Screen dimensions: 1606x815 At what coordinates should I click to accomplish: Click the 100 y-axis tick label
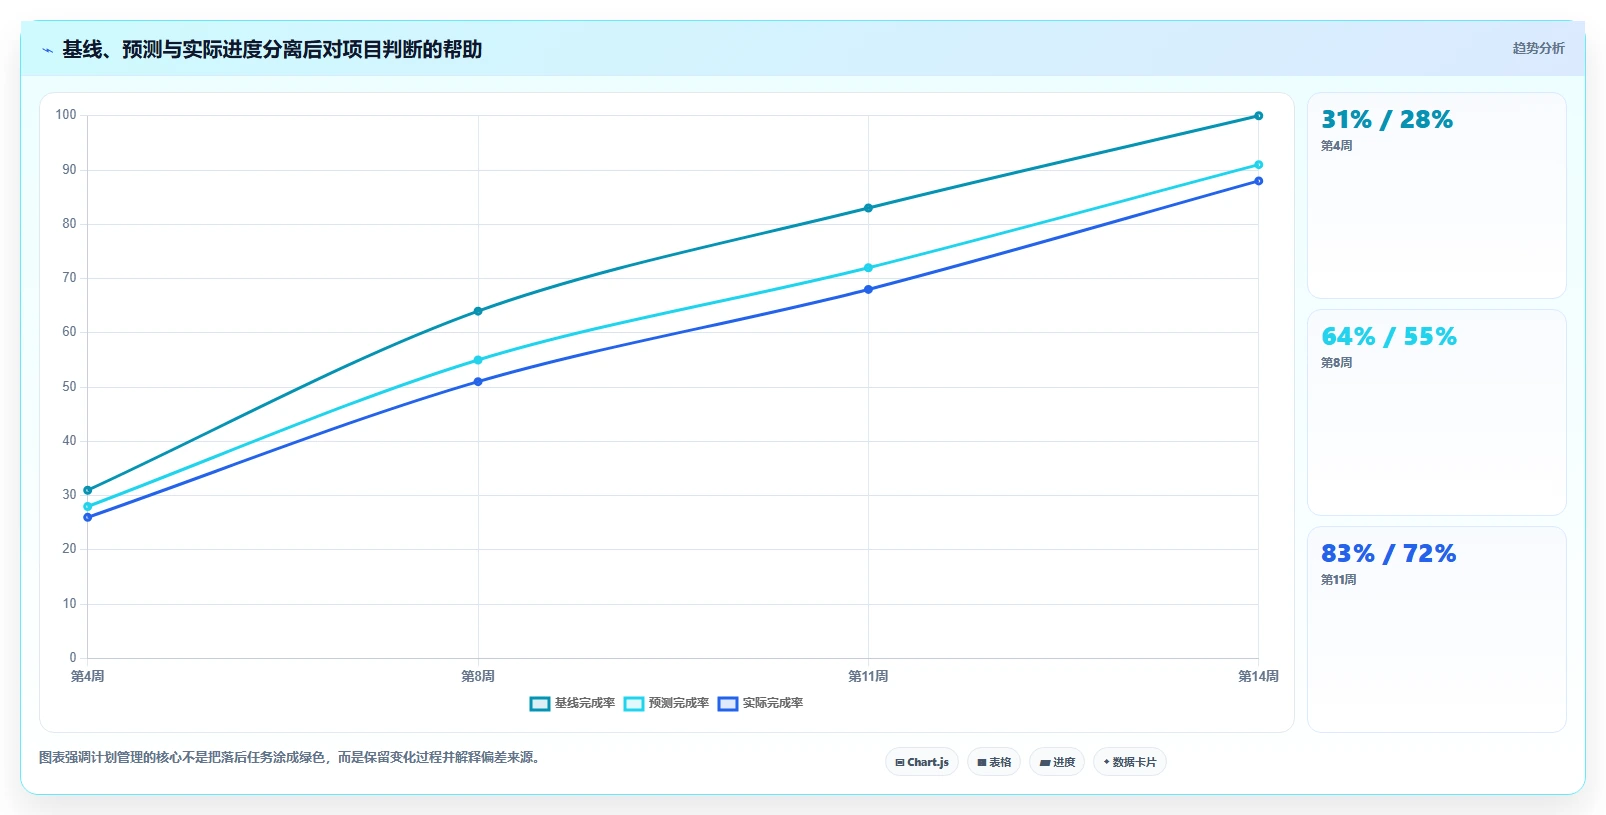point(66,115)
